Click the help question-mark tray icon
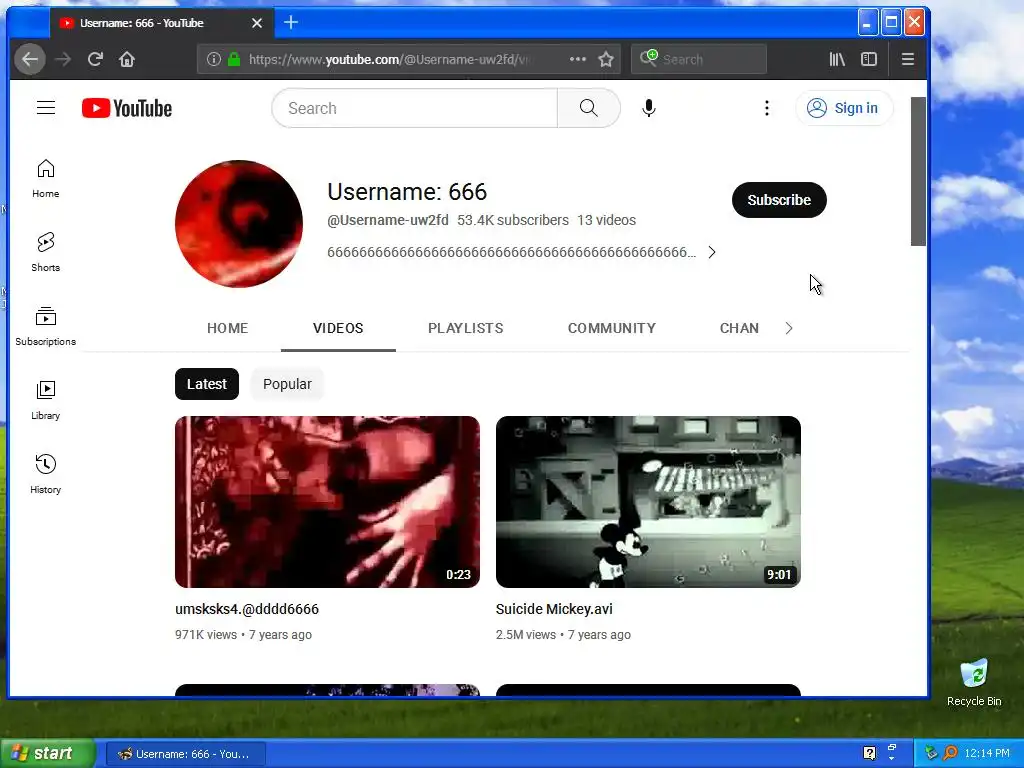Viewport: 1024px width, 768px height. coord(869,754)
